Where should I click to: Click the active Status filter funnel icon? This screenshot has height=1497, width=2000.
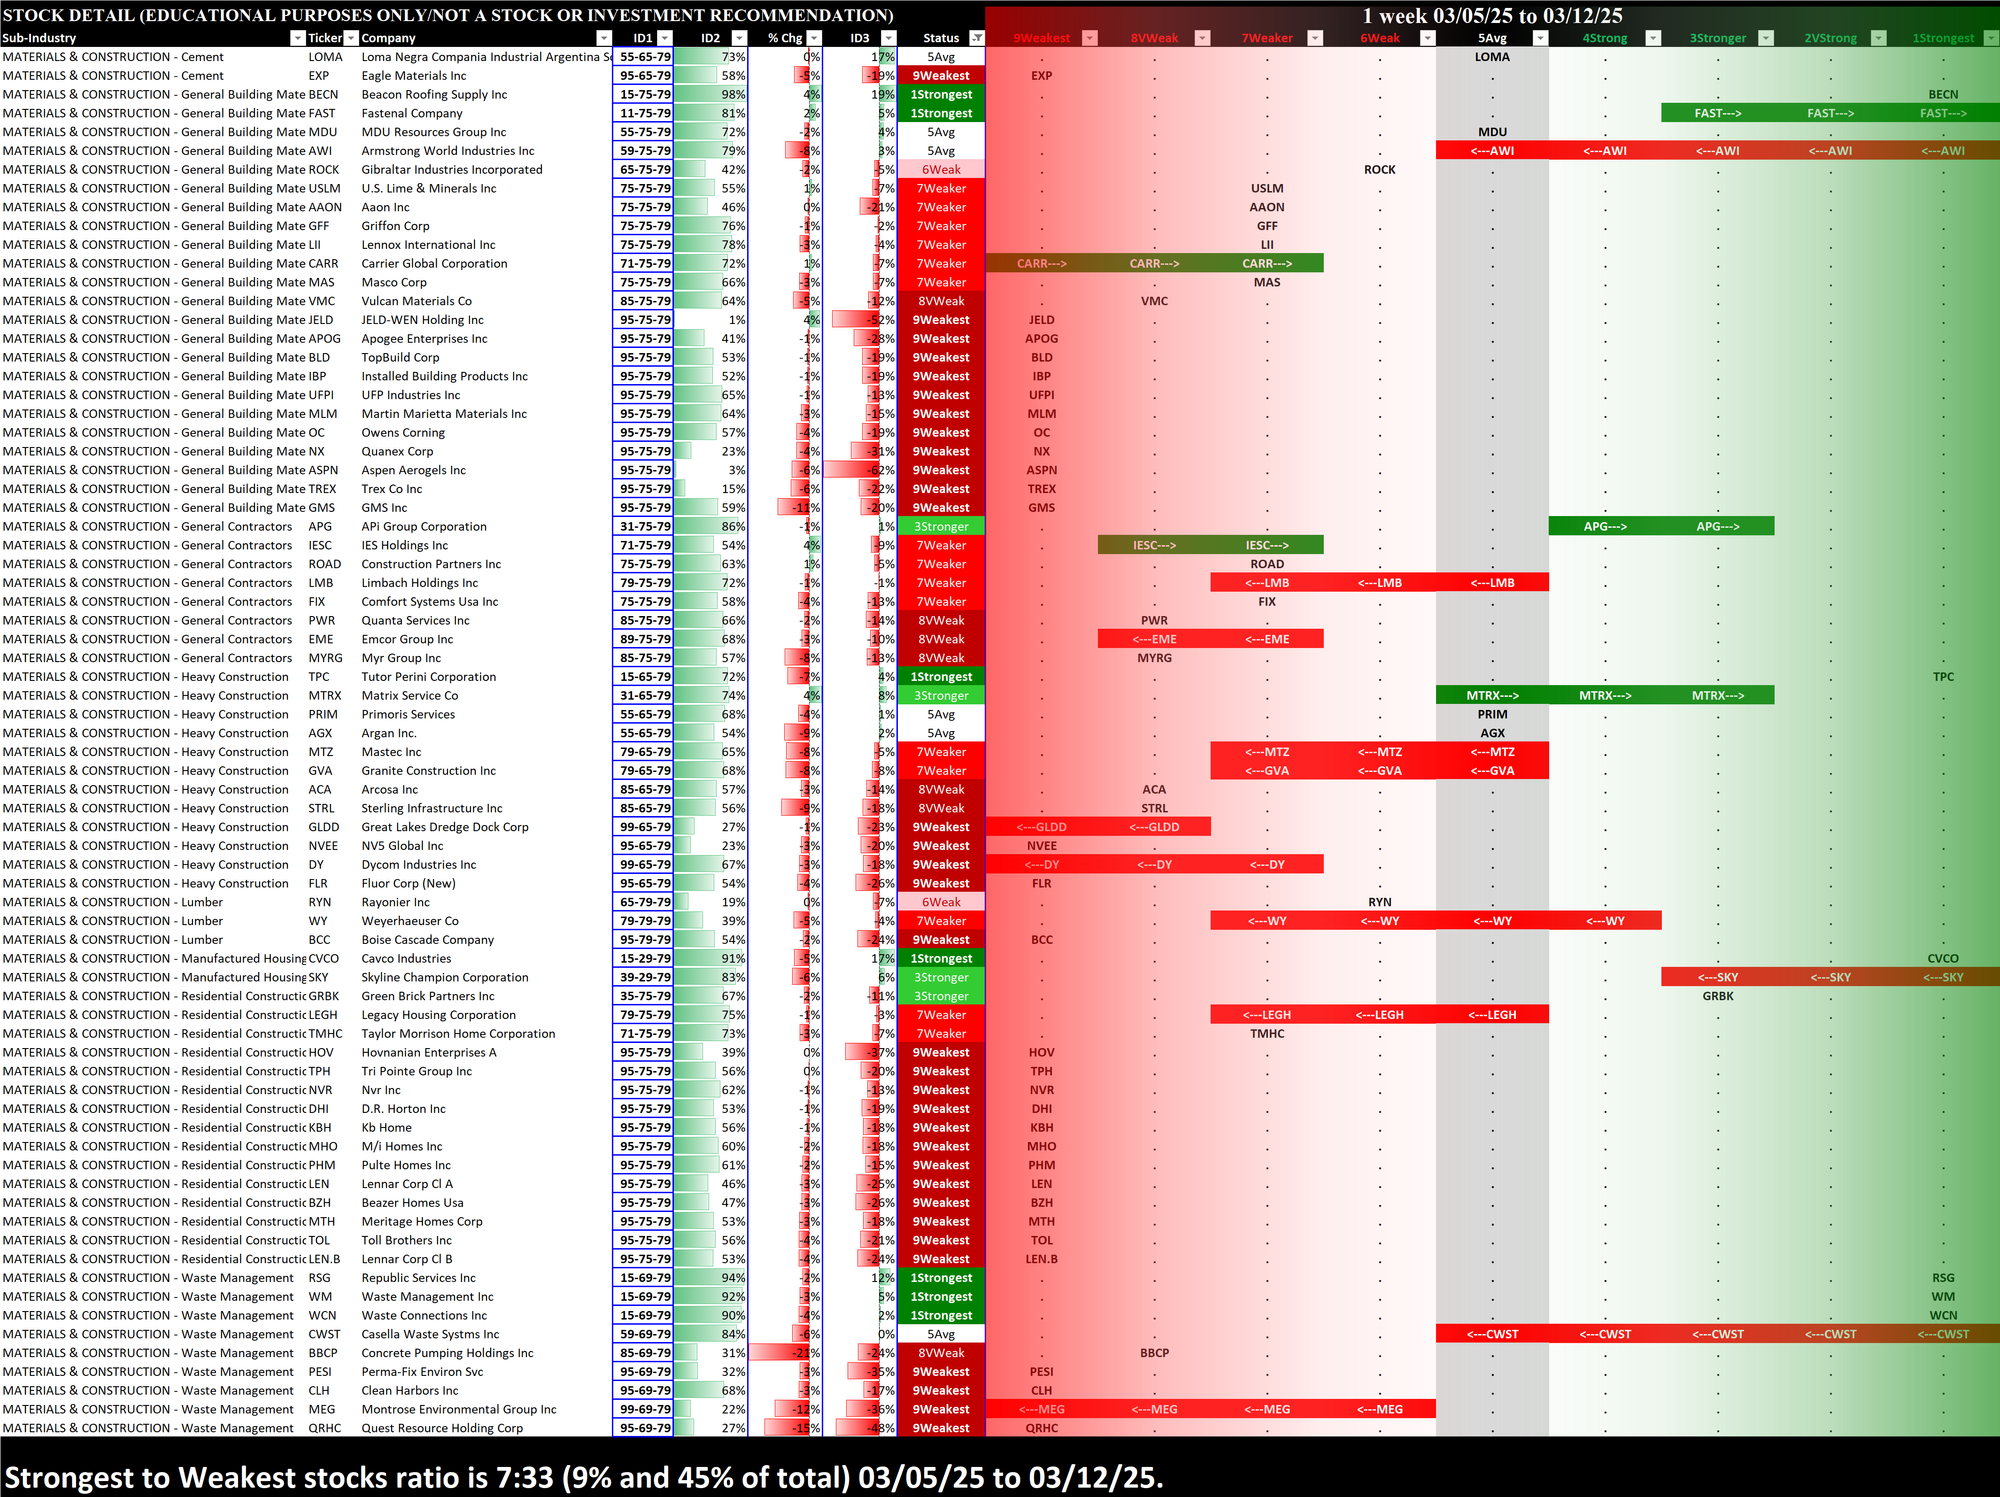click(x=977, y=38)
